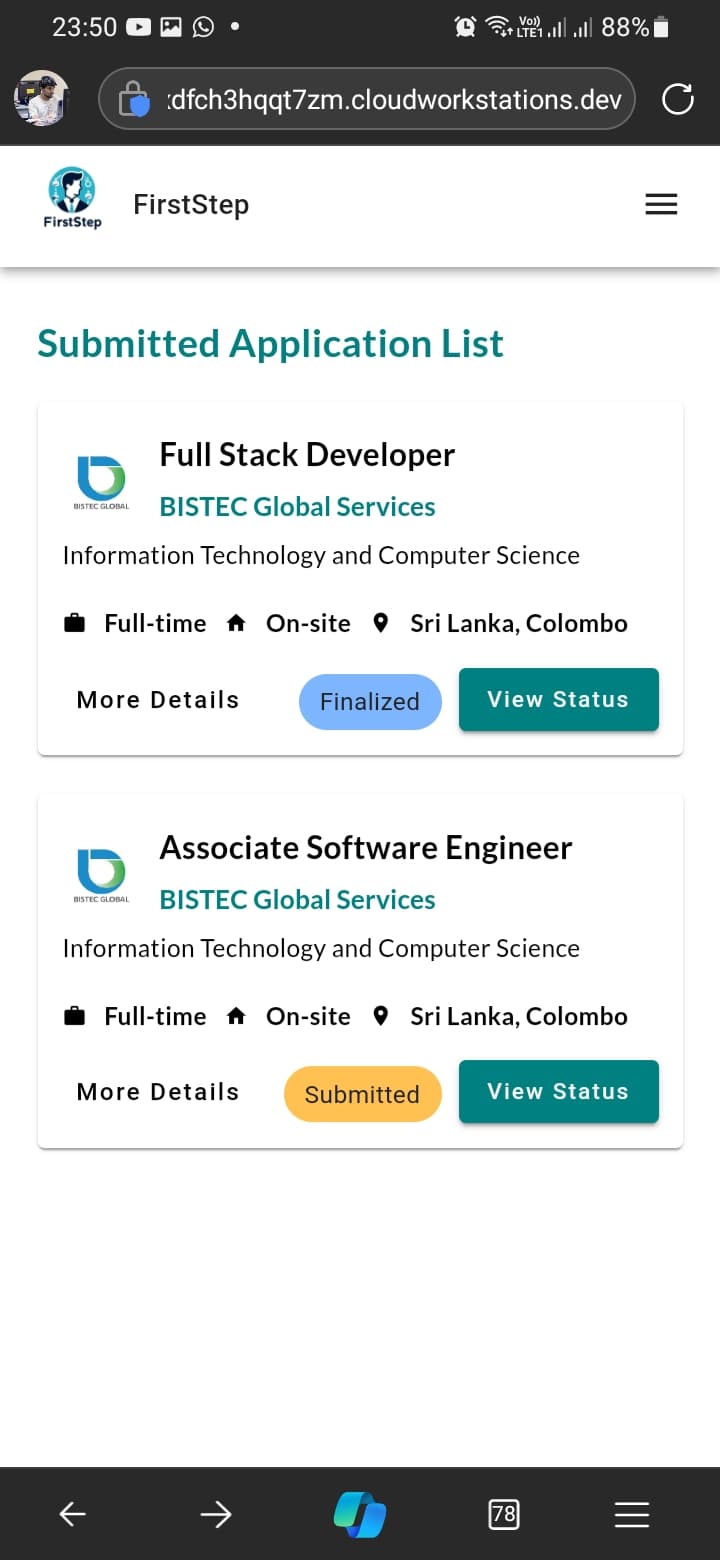This screenshot has width=720, height=1560.
Task: Open More Details for Associate Software Engineer
Action: (x=157, y=1091)
